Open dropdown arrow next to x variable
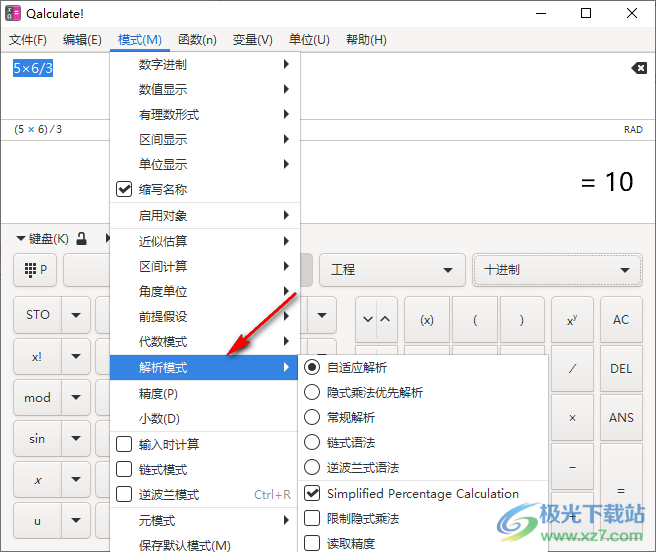 click(76, 480)
